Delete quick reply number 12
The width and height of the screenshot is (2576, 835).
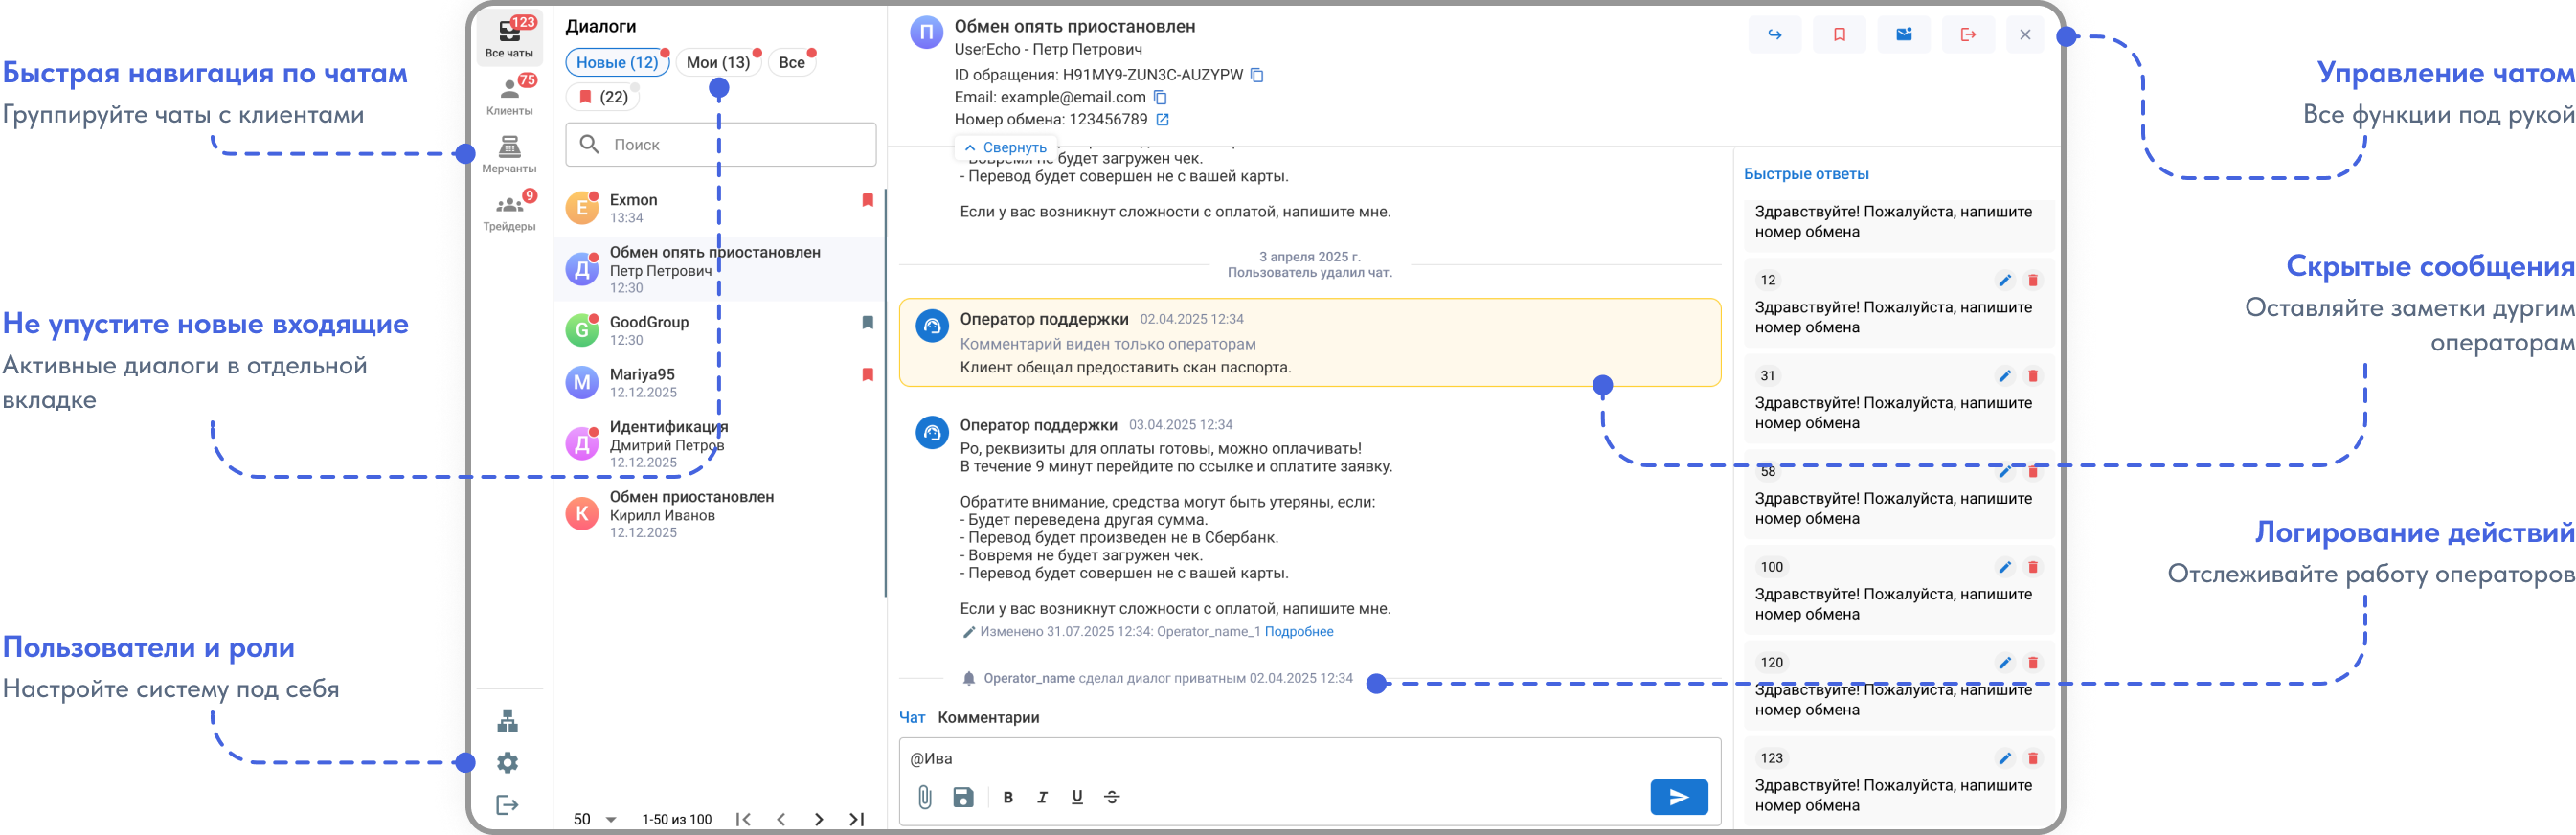click(2032, 280)
